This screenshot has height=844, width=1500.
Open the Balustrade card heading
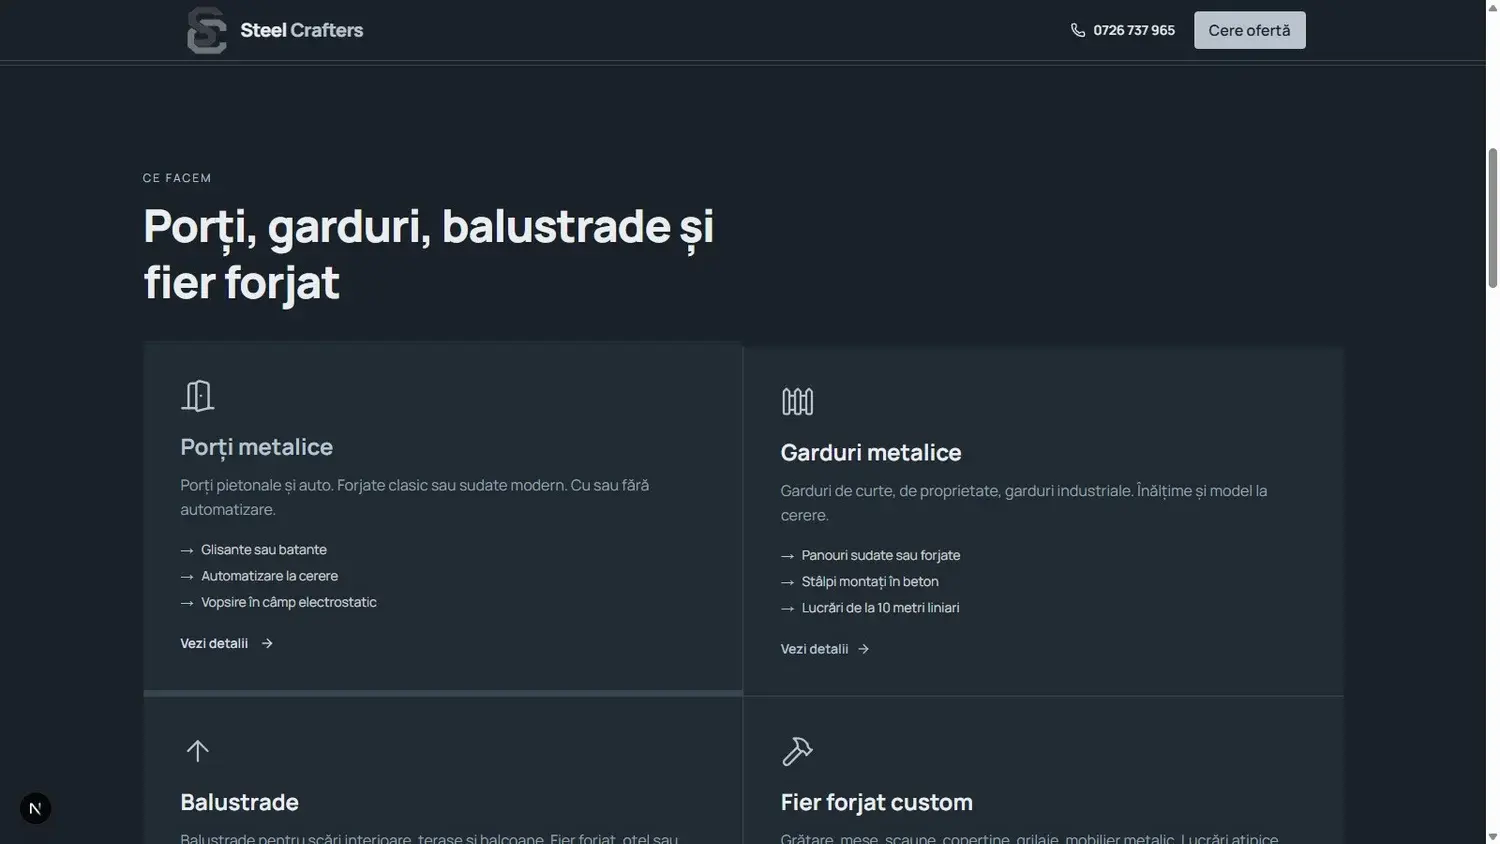point(239,802)
